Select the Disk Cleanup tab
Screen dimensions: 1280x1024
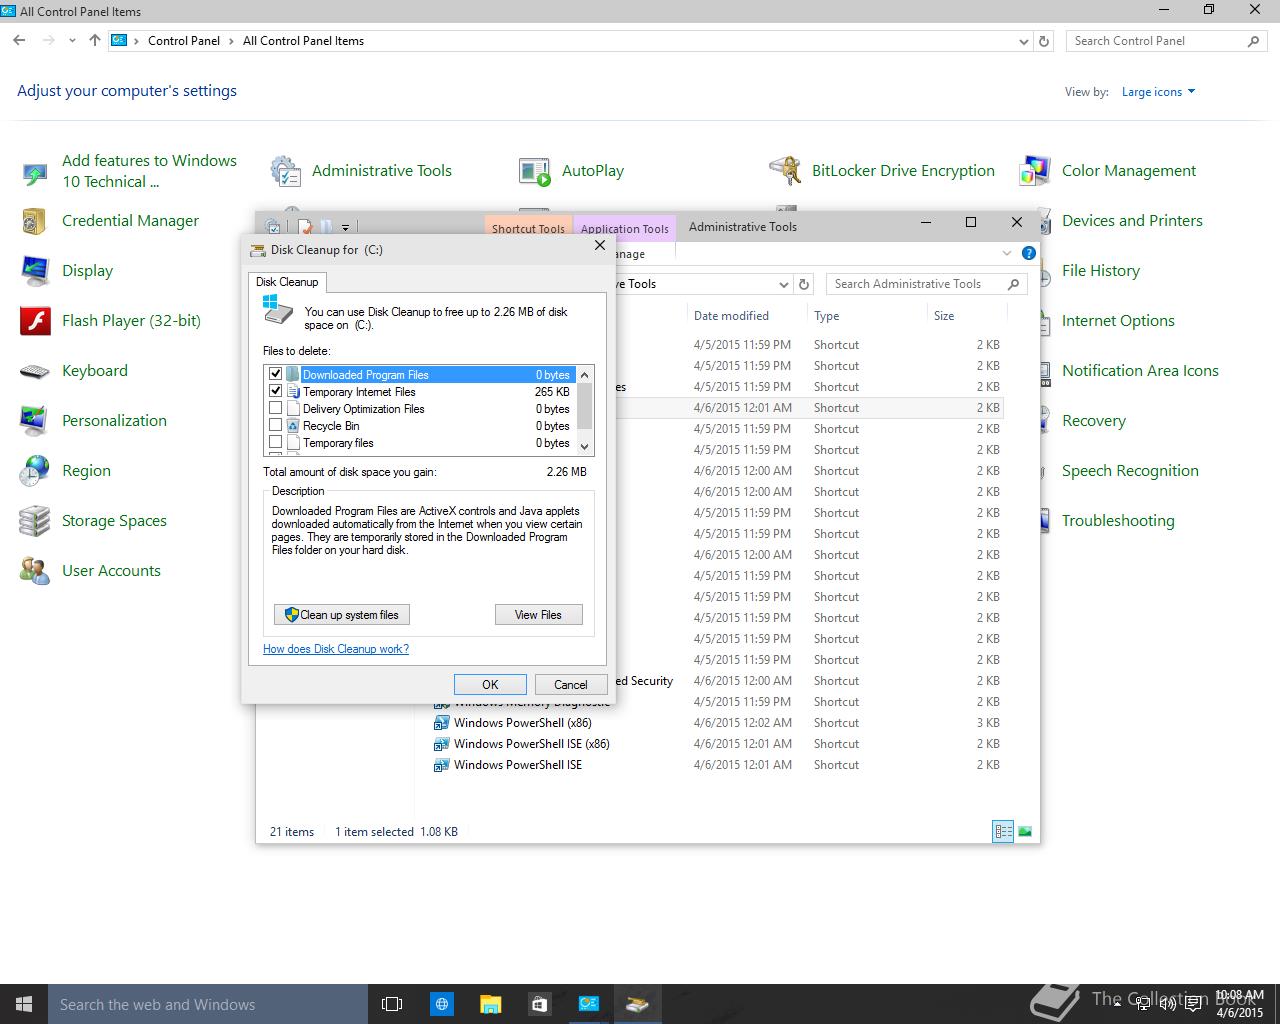[287, 282]
